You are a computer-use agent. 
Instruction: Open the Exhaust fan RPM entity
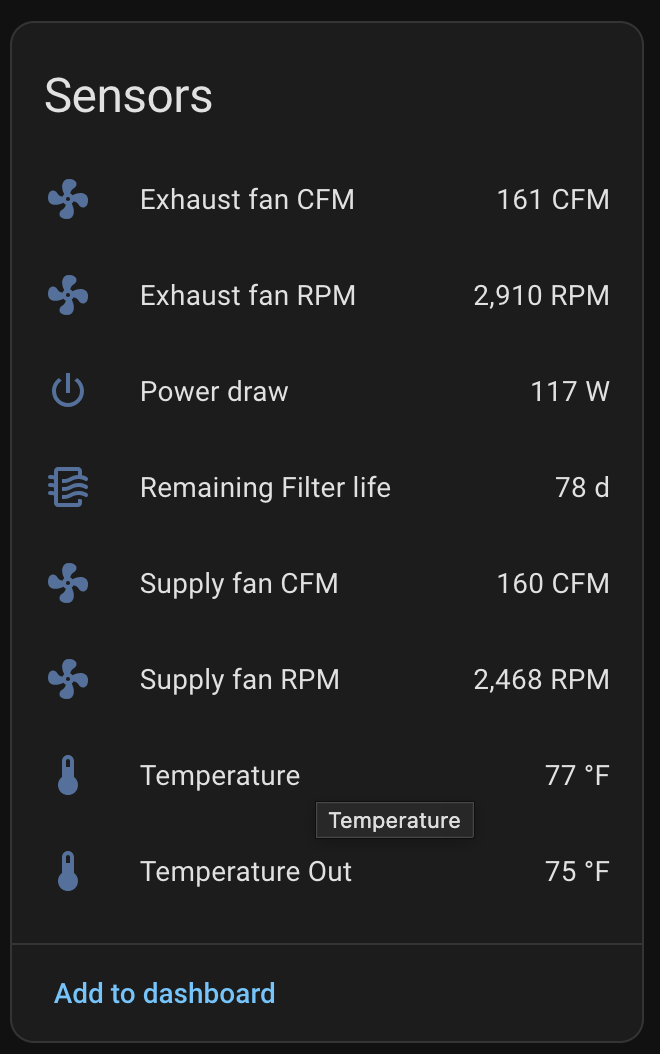[248, 296]
